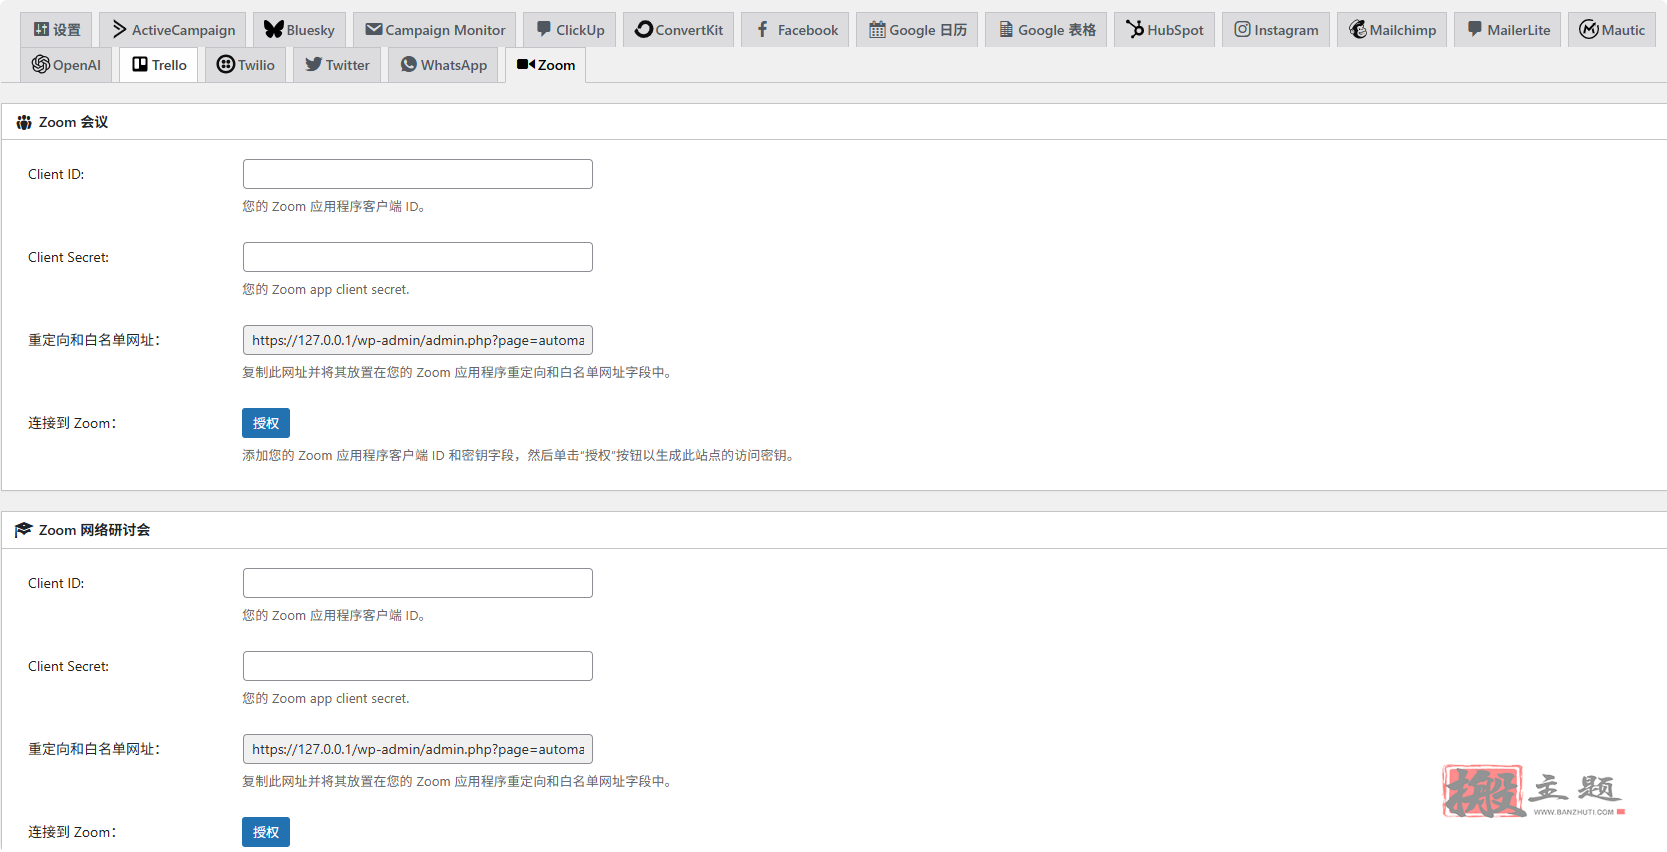The image size is (1667, 852).
Task: Click the 重定向和白名单网址 label in Zoom 会议
Action: 94,340
